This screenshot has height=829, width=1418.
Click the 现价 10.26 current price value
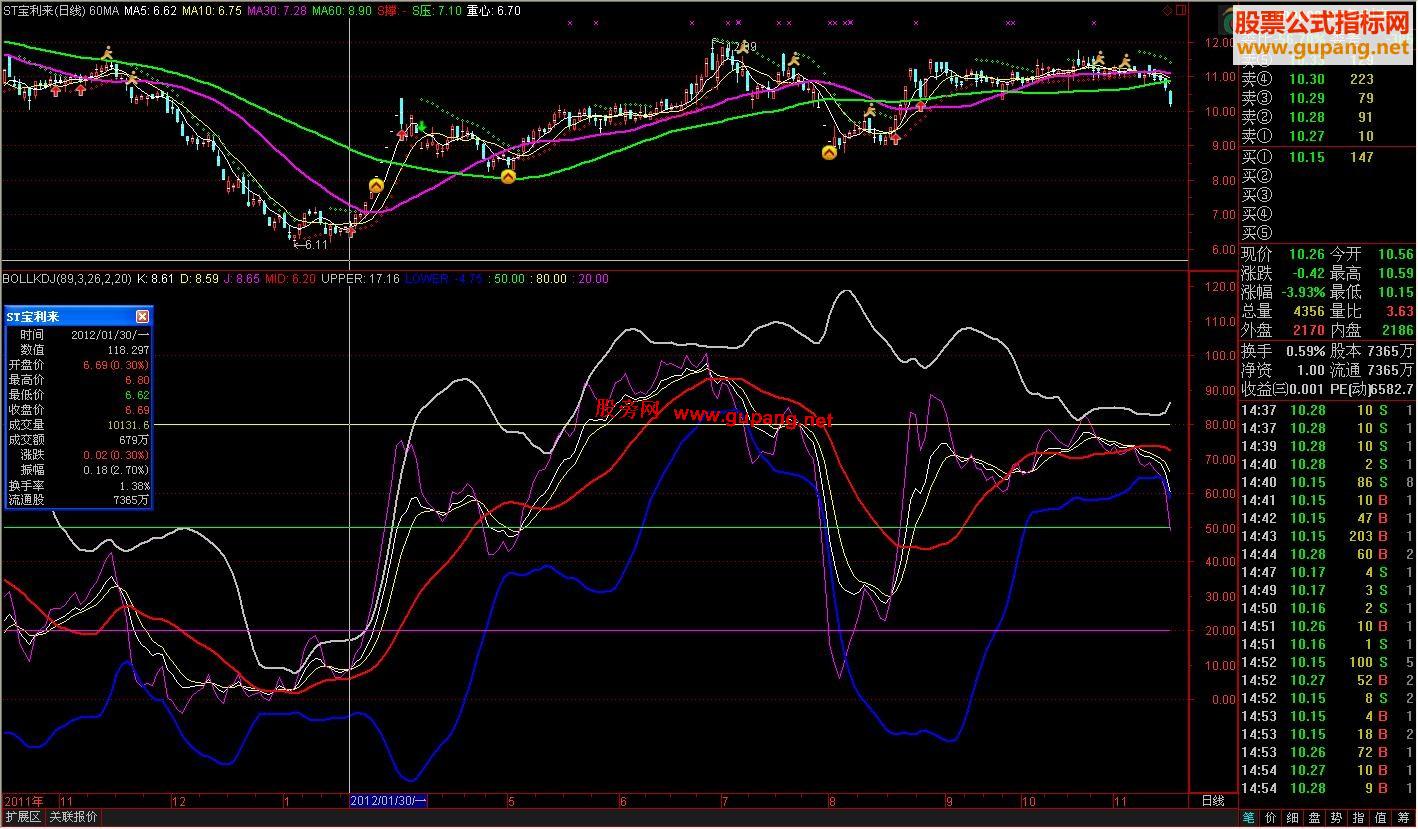coord(1307,254)
